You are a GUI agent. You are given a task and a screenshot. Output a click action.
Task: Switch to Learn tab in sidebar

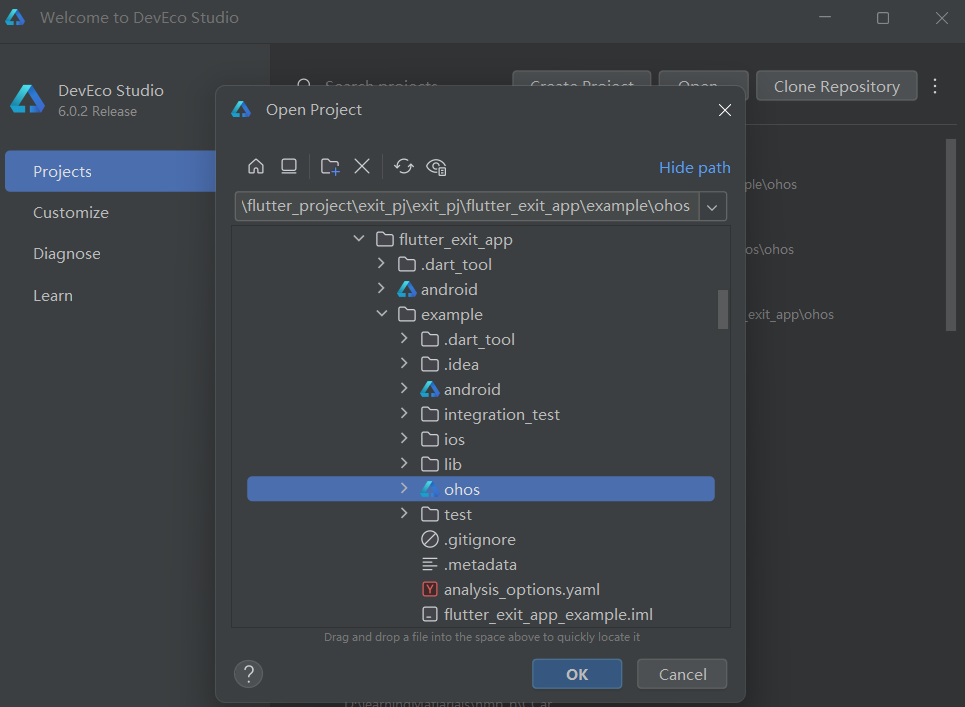click(x=53, y=295)
